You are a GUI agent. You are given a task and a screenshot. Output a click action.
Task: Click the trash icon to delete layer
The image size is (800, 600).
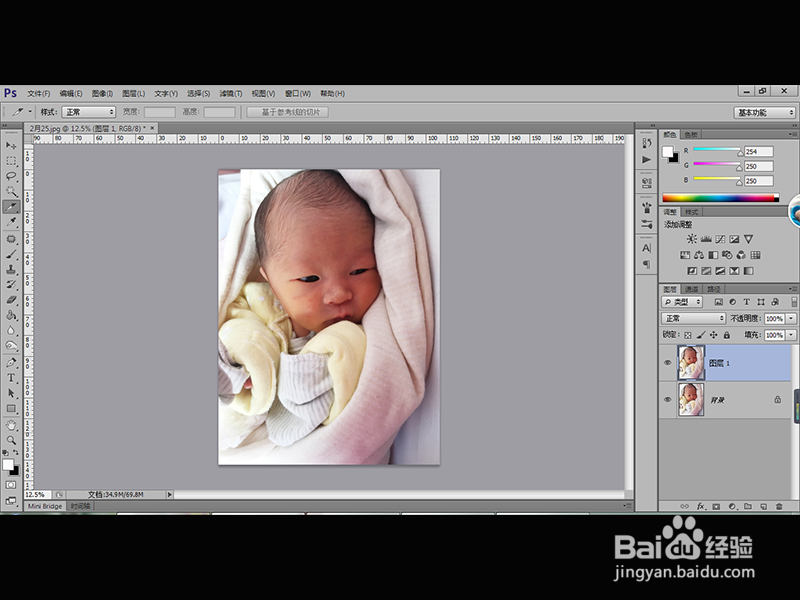tap(779, 506)
